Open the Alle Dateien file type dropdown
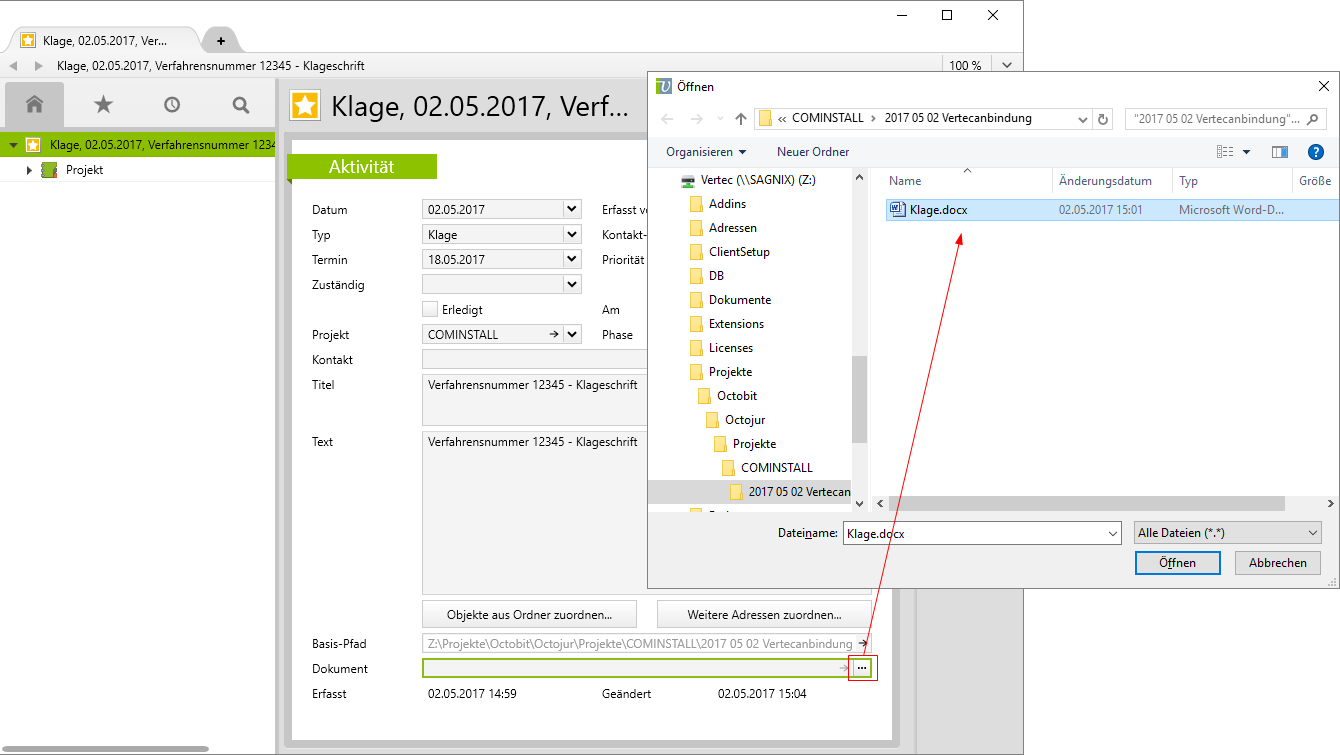The width and height of the screenshot is (1340, 755). [x=1228, y=533]
